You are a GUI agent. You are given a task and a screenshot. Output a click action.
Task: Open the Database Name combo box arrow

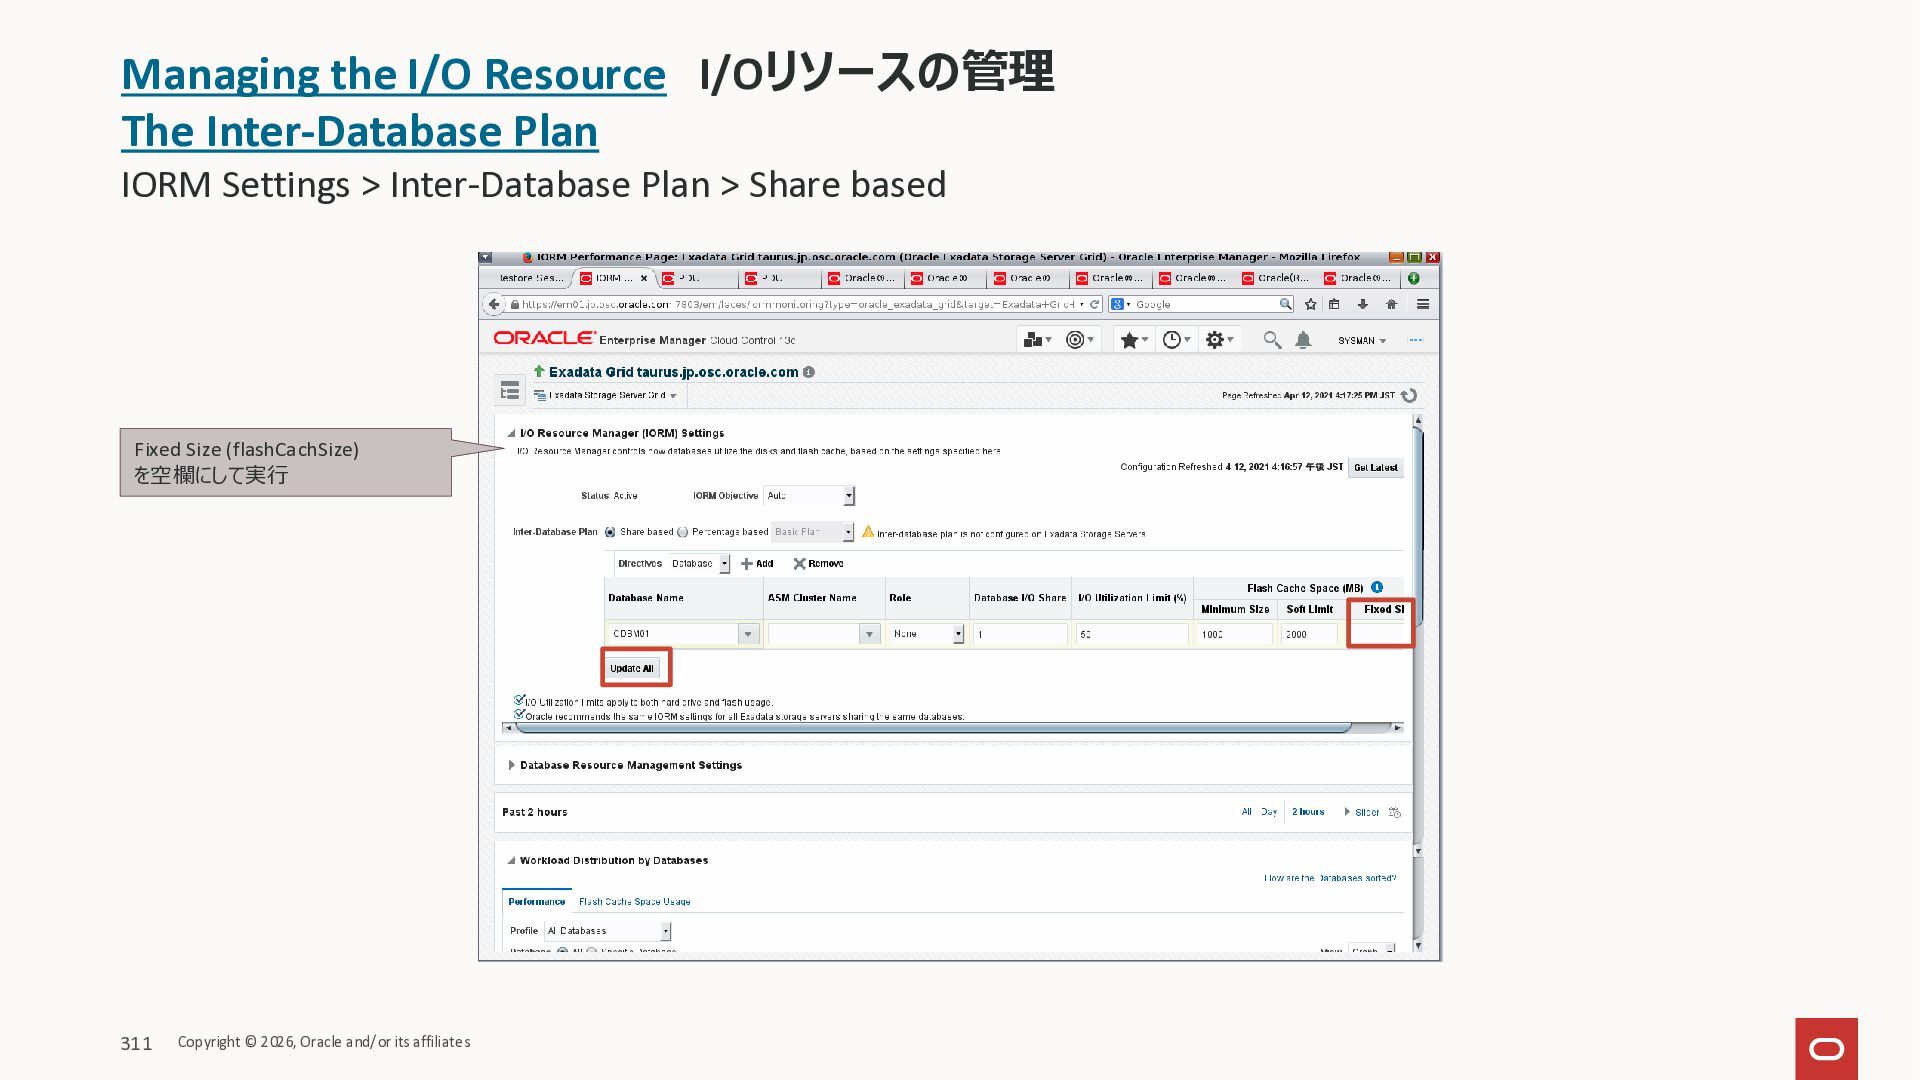pyautogui.click(x=747, y=634)
